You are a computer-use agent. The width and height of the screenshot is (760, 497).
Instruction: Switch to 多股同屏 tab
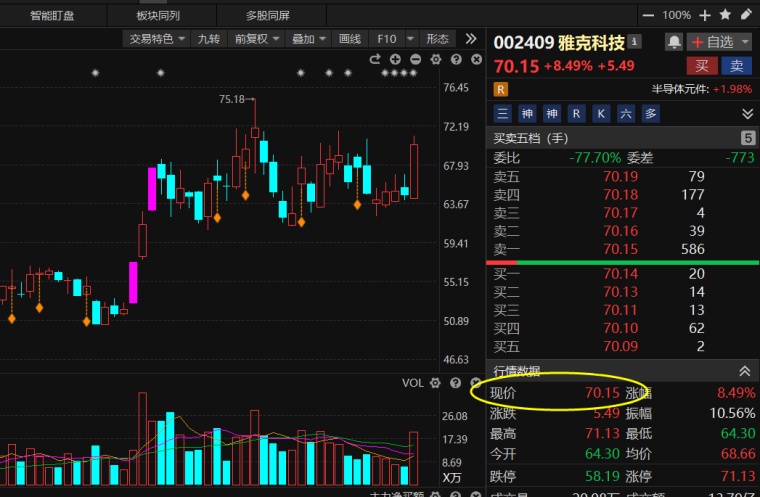click(x=268, y=16)
